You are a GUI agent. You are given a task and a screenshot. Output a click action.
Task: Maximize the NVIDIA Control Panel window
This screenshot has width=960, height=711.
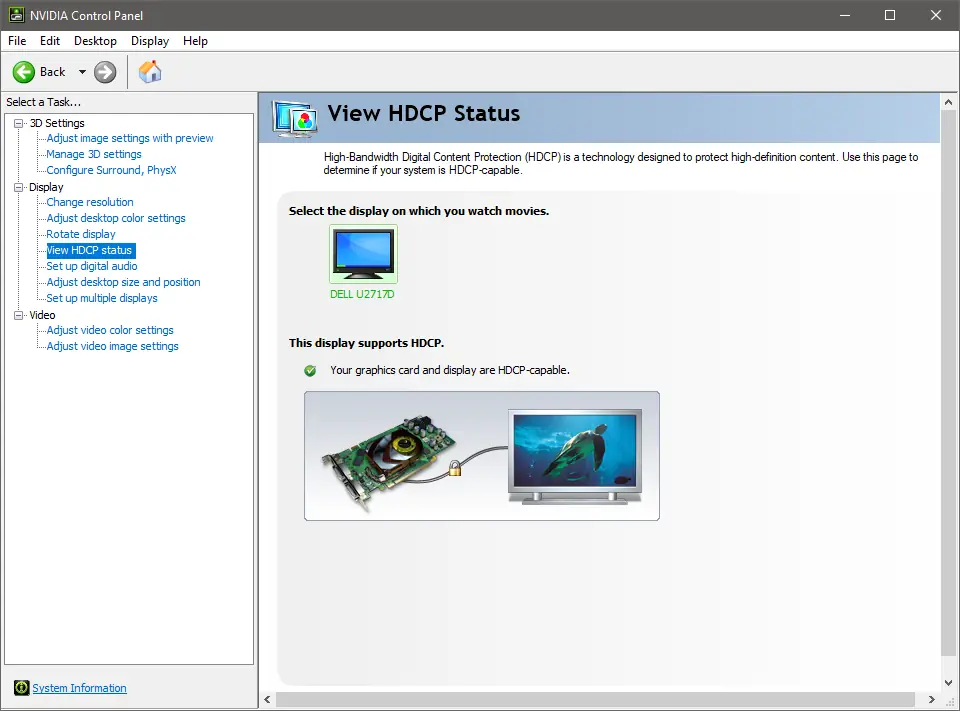coord(890,15)
